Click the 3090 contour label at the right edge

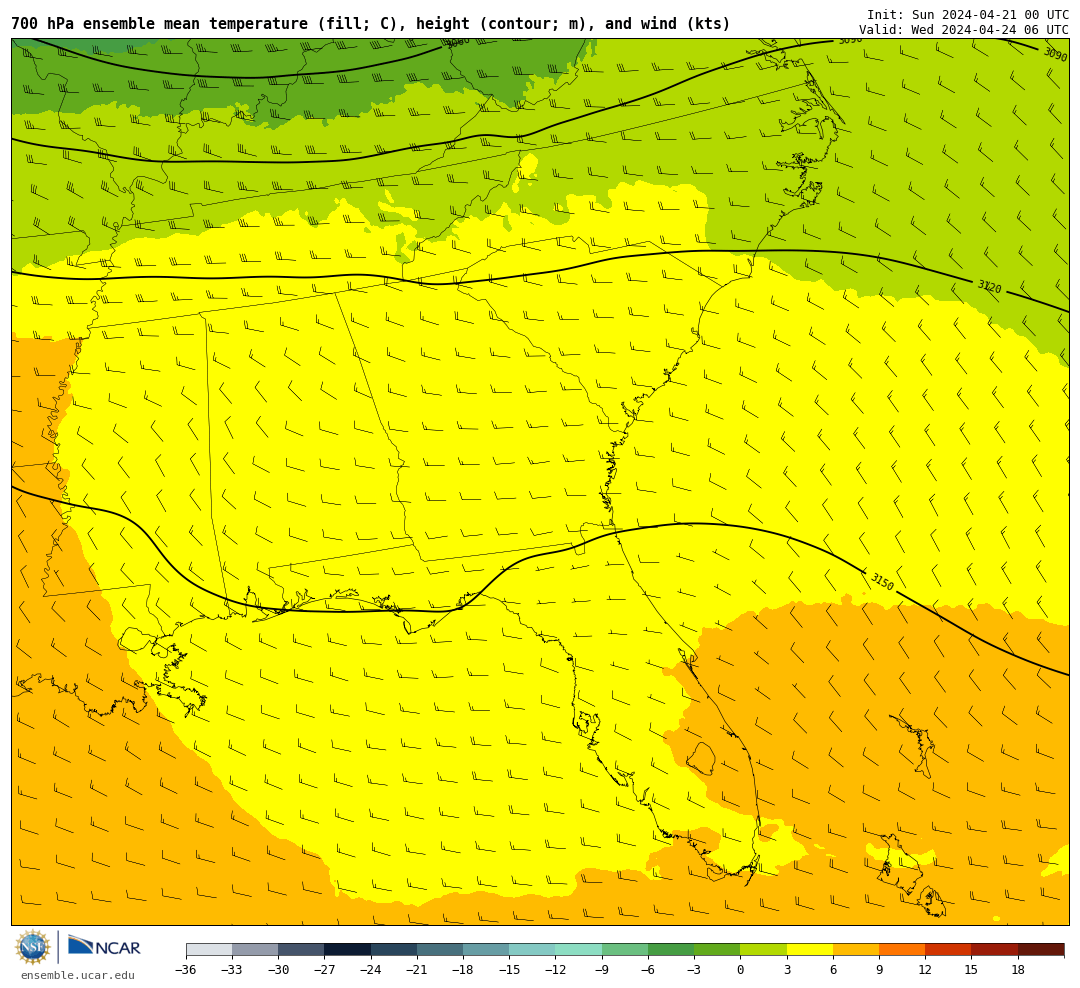click(x=1055, y=54)
